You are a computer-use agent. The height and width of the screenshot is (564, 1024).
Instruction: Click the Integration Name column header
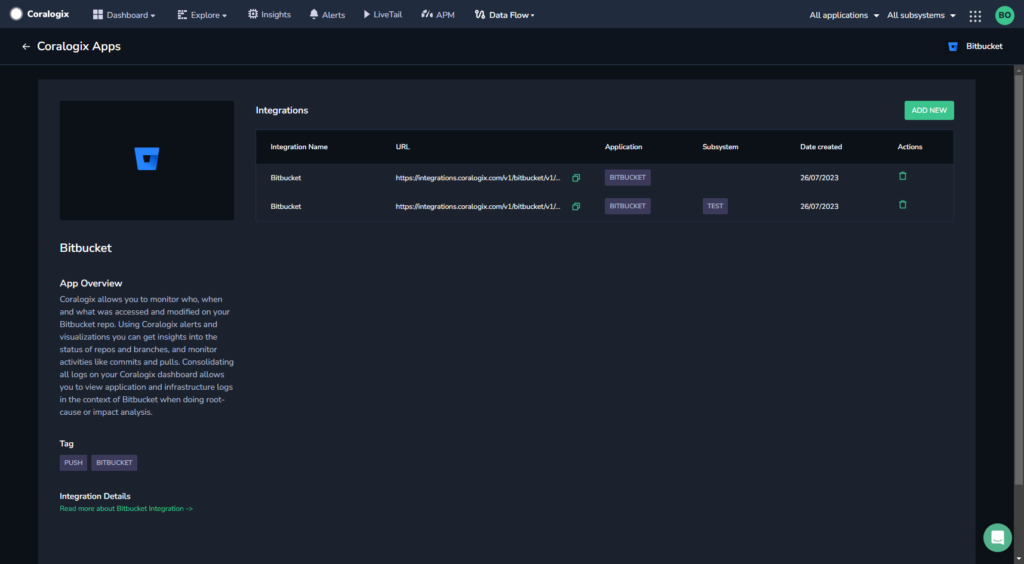(x=299, y=147)
